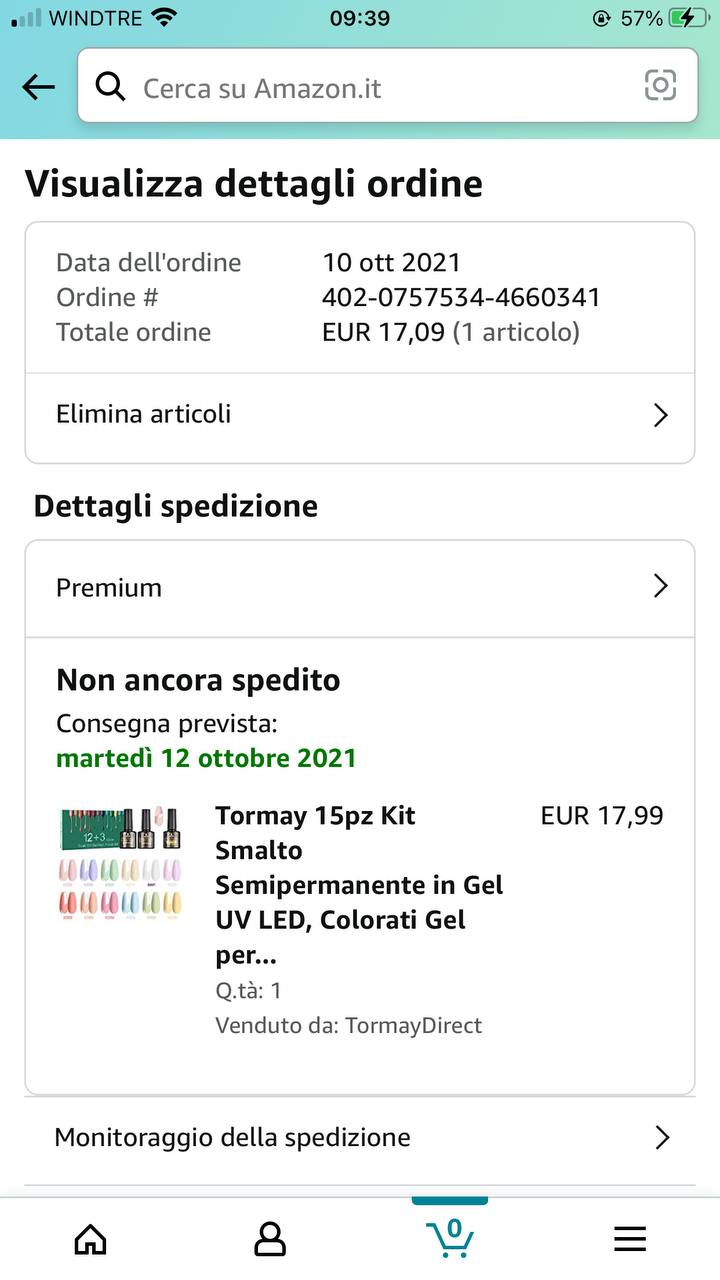This screenshot has height=1280, width=720.
Task: Open the hamburger menu icon
Action: [630, 1240]
